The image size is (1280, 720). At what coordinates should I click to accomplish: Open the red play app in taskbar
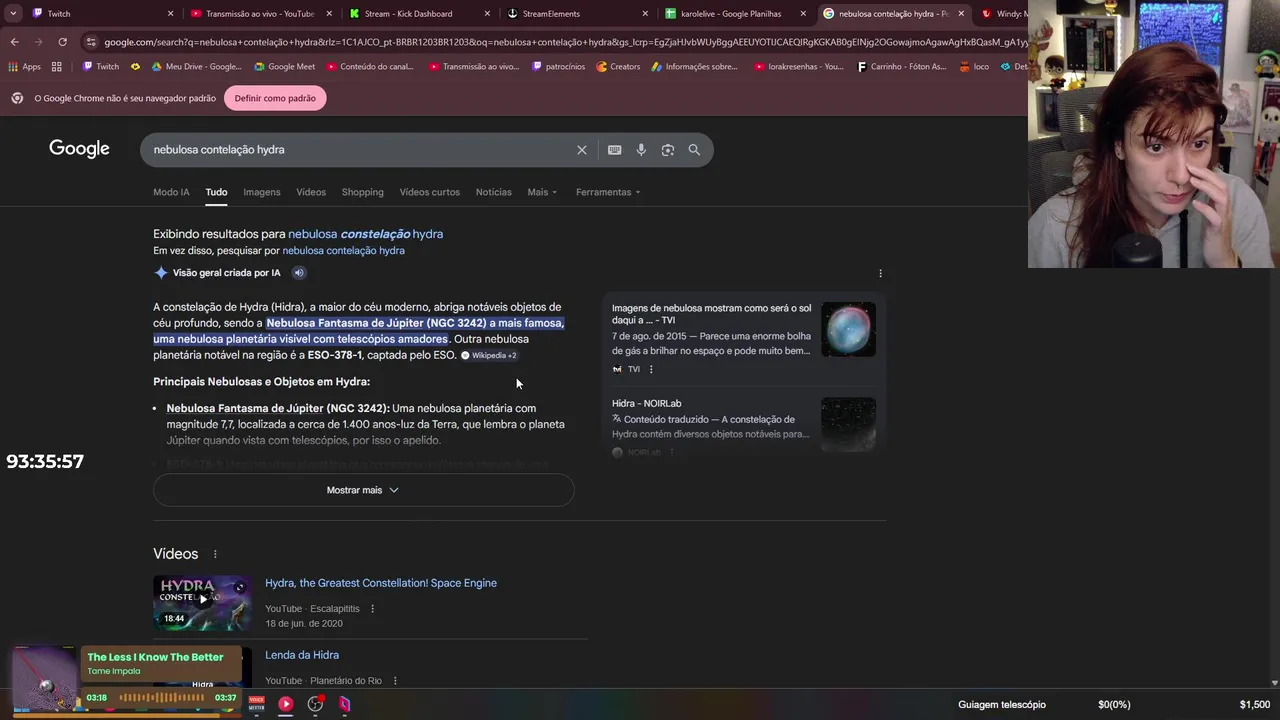[286, 704]
